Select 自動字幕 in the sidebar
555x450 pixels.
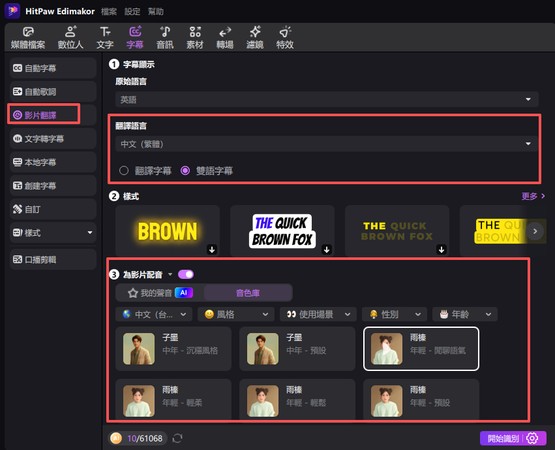[53, 68]
